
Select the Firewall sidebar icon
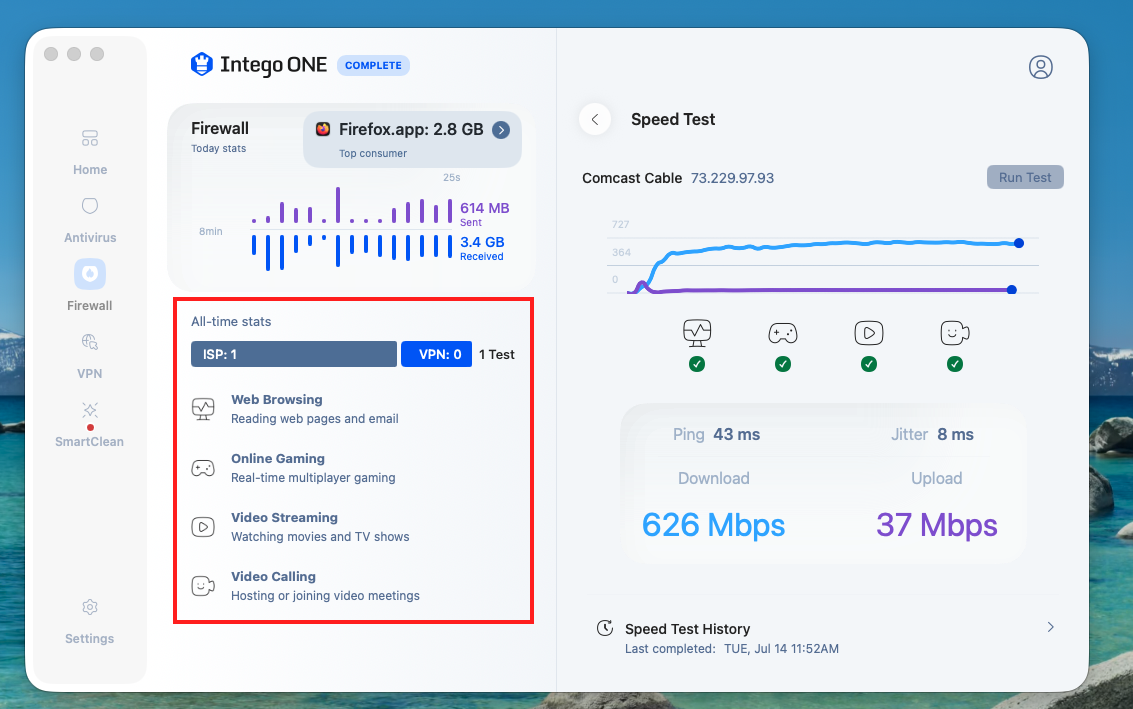(90, 275)
